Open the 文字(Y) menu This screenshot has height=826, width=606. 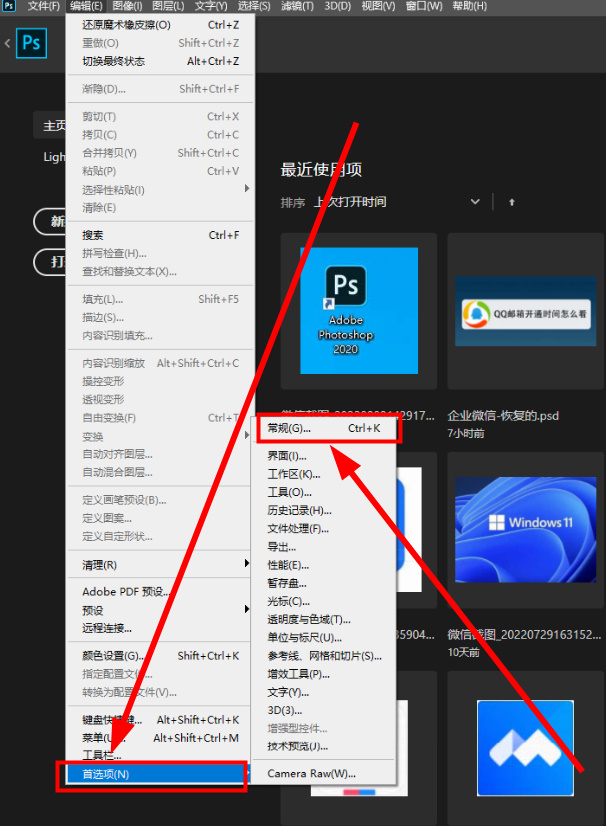click(211, 6)
